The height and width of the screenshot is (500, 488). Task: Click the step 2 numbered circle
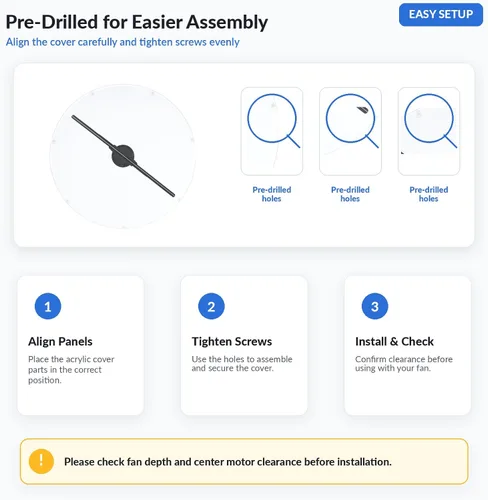click(x=211, y=306)
